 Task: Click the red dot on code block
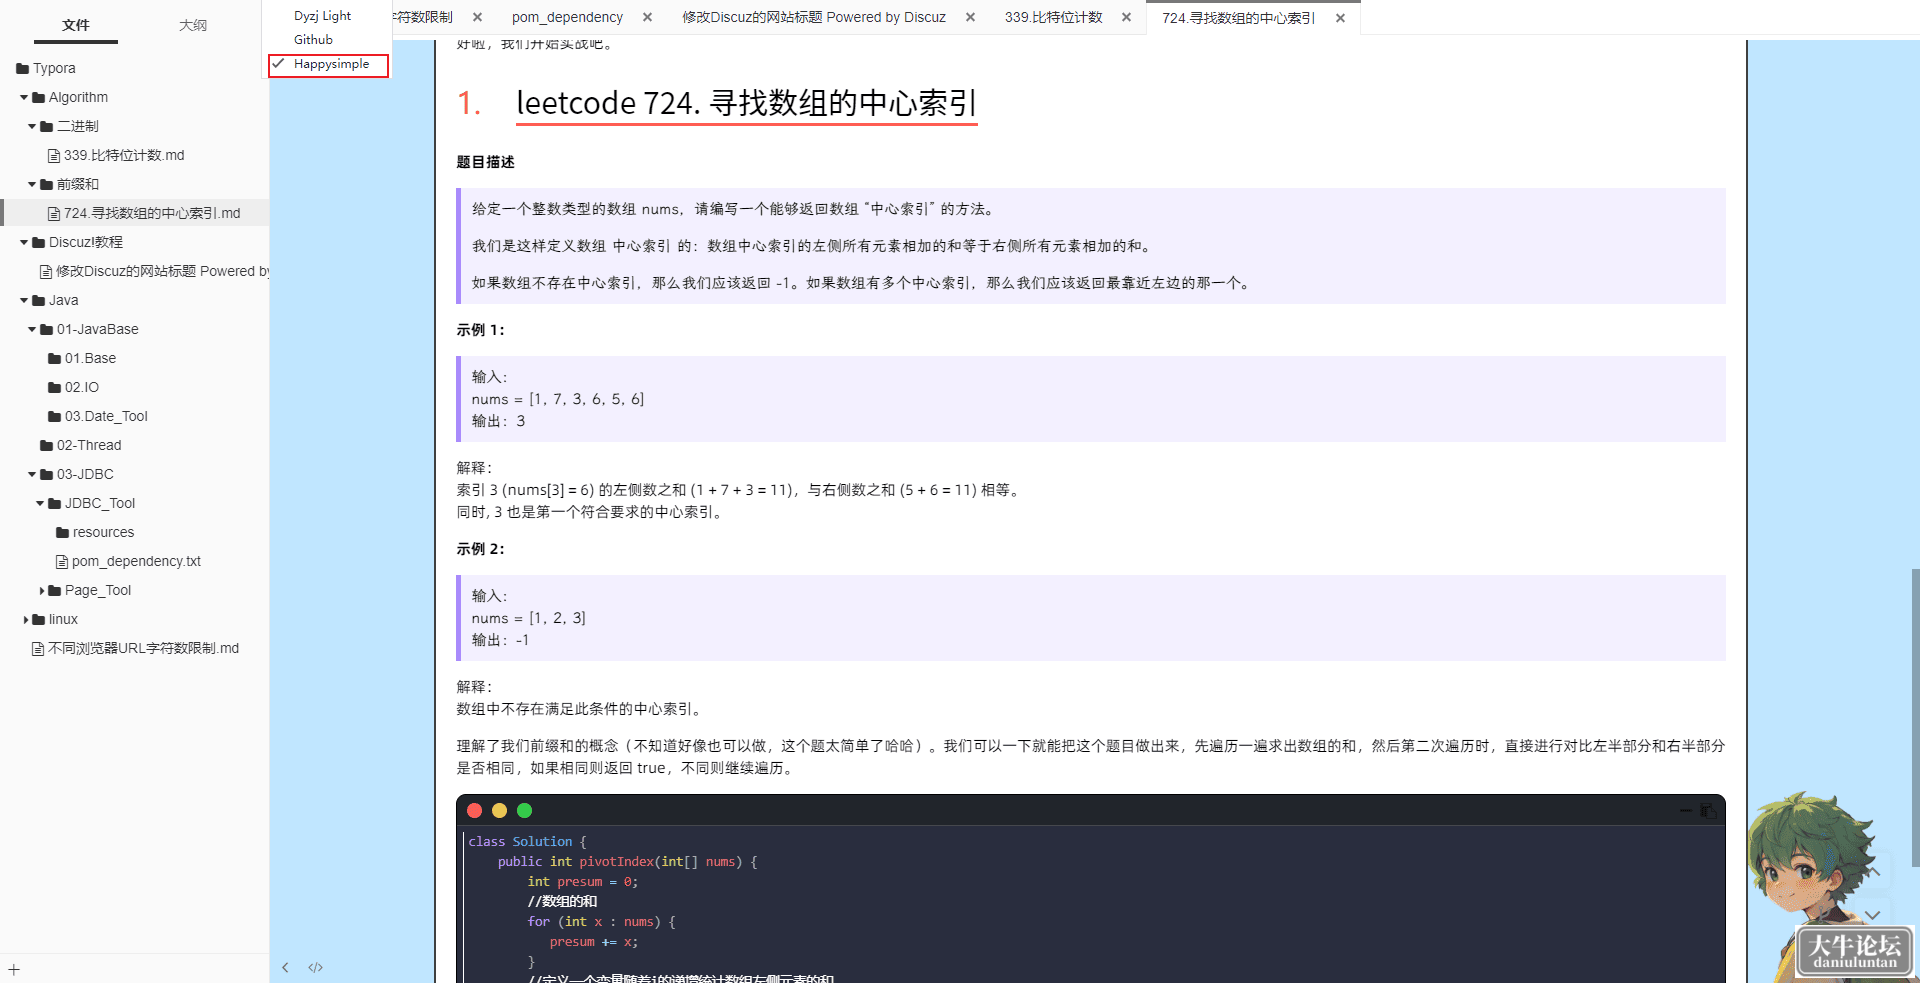[474, 811]
